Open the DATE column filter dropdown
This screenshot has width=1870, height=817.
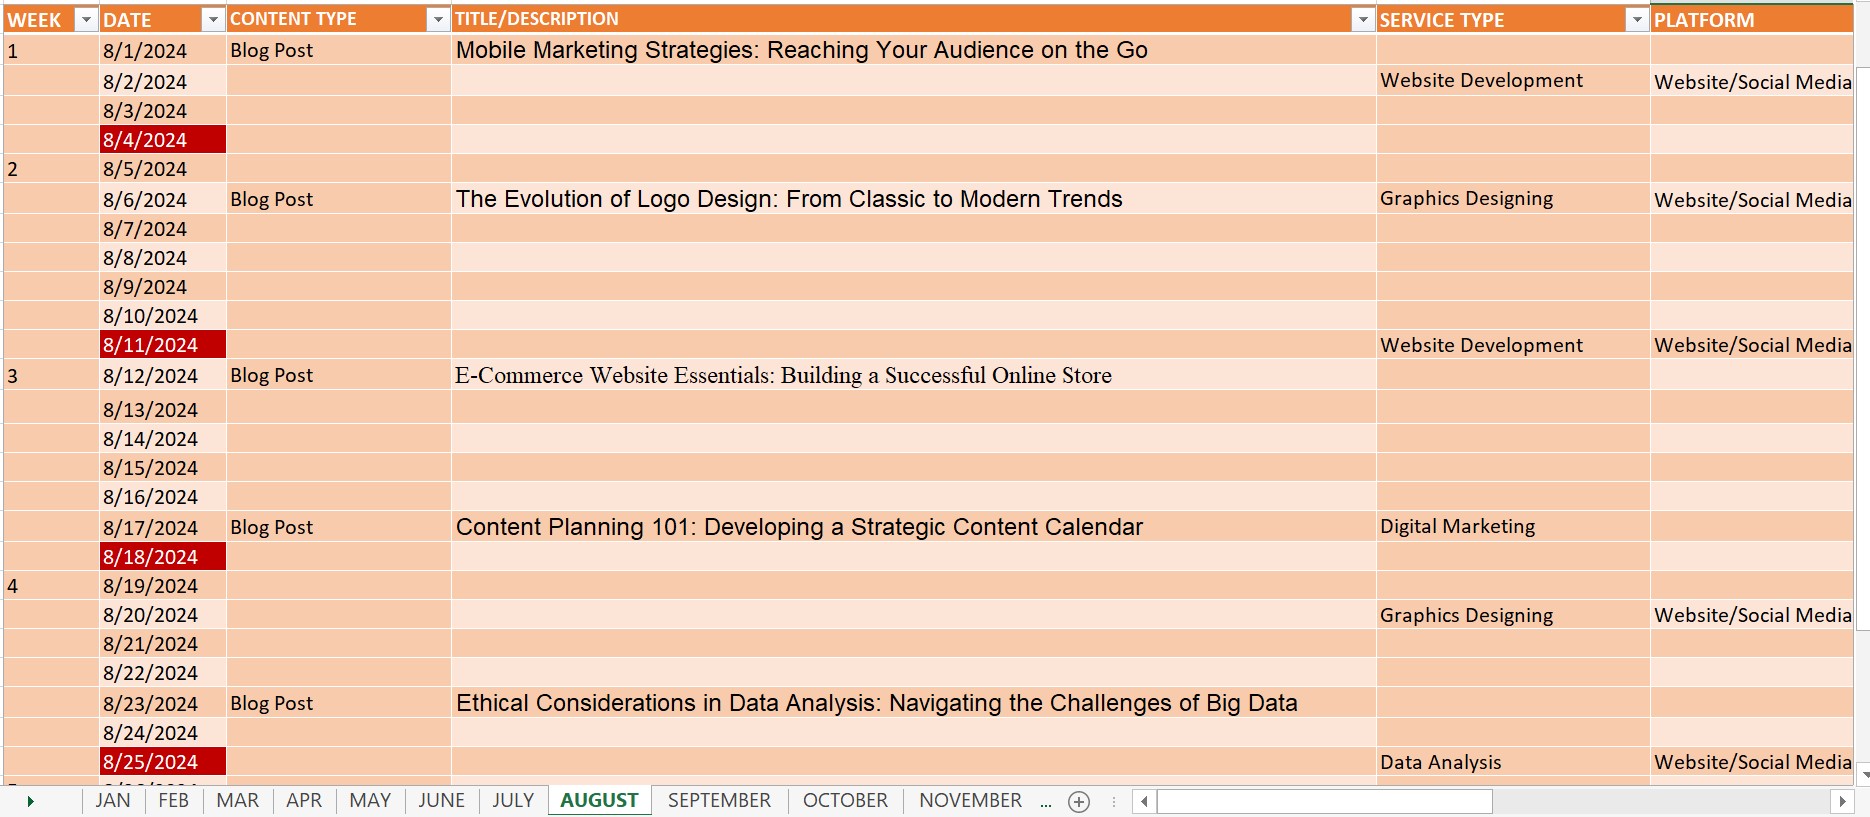coord(213,20)
